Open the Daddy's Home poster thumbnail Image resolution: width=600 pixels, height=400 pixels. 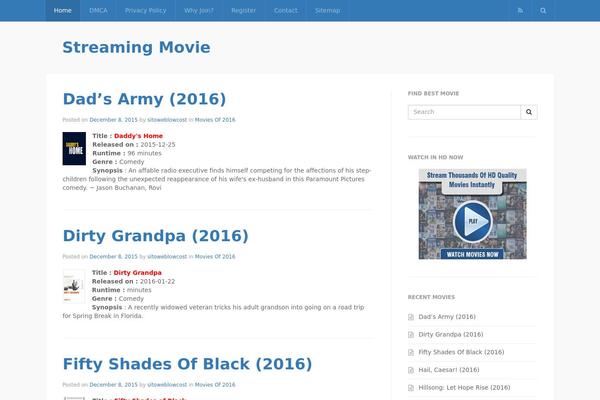point(74,149)
